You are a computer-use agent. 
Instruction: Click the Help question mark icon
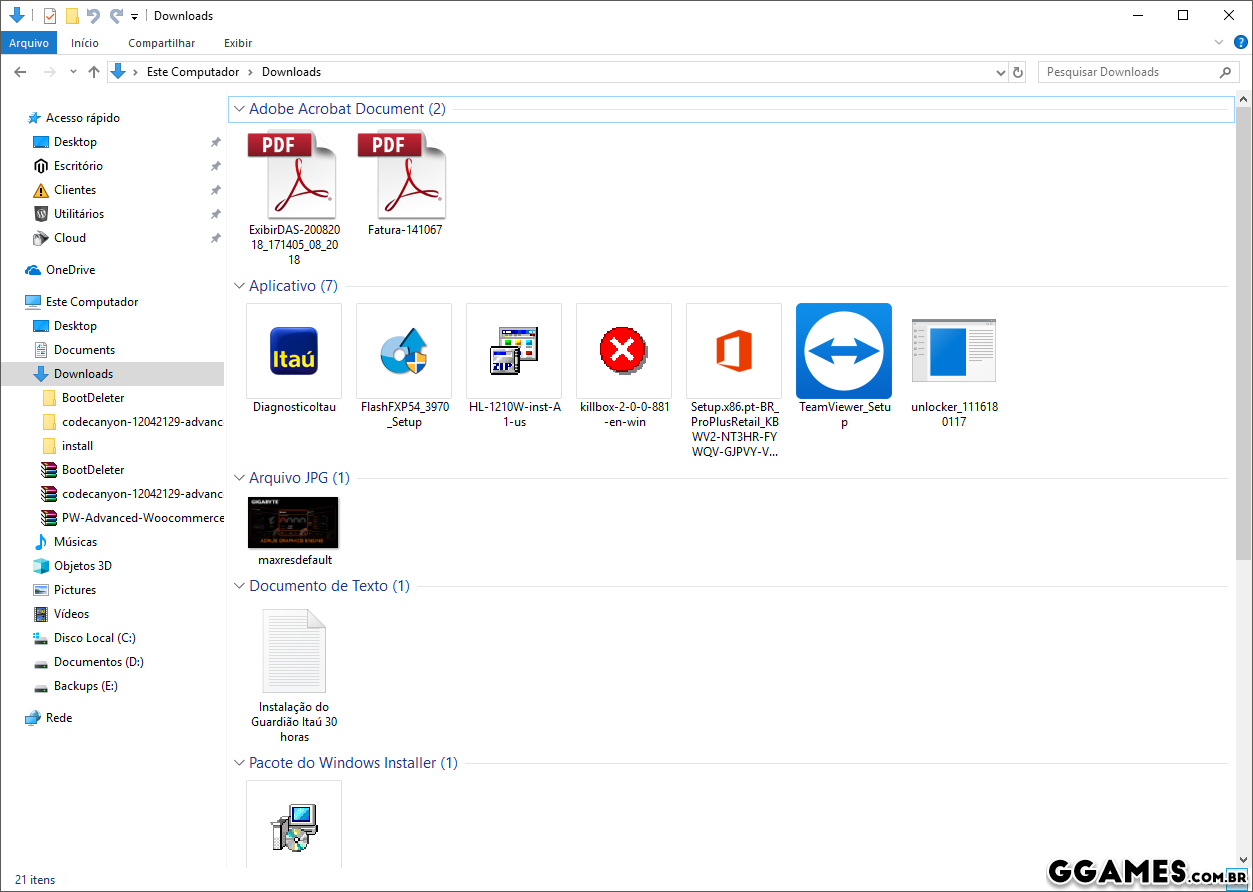click(1241, 42)
